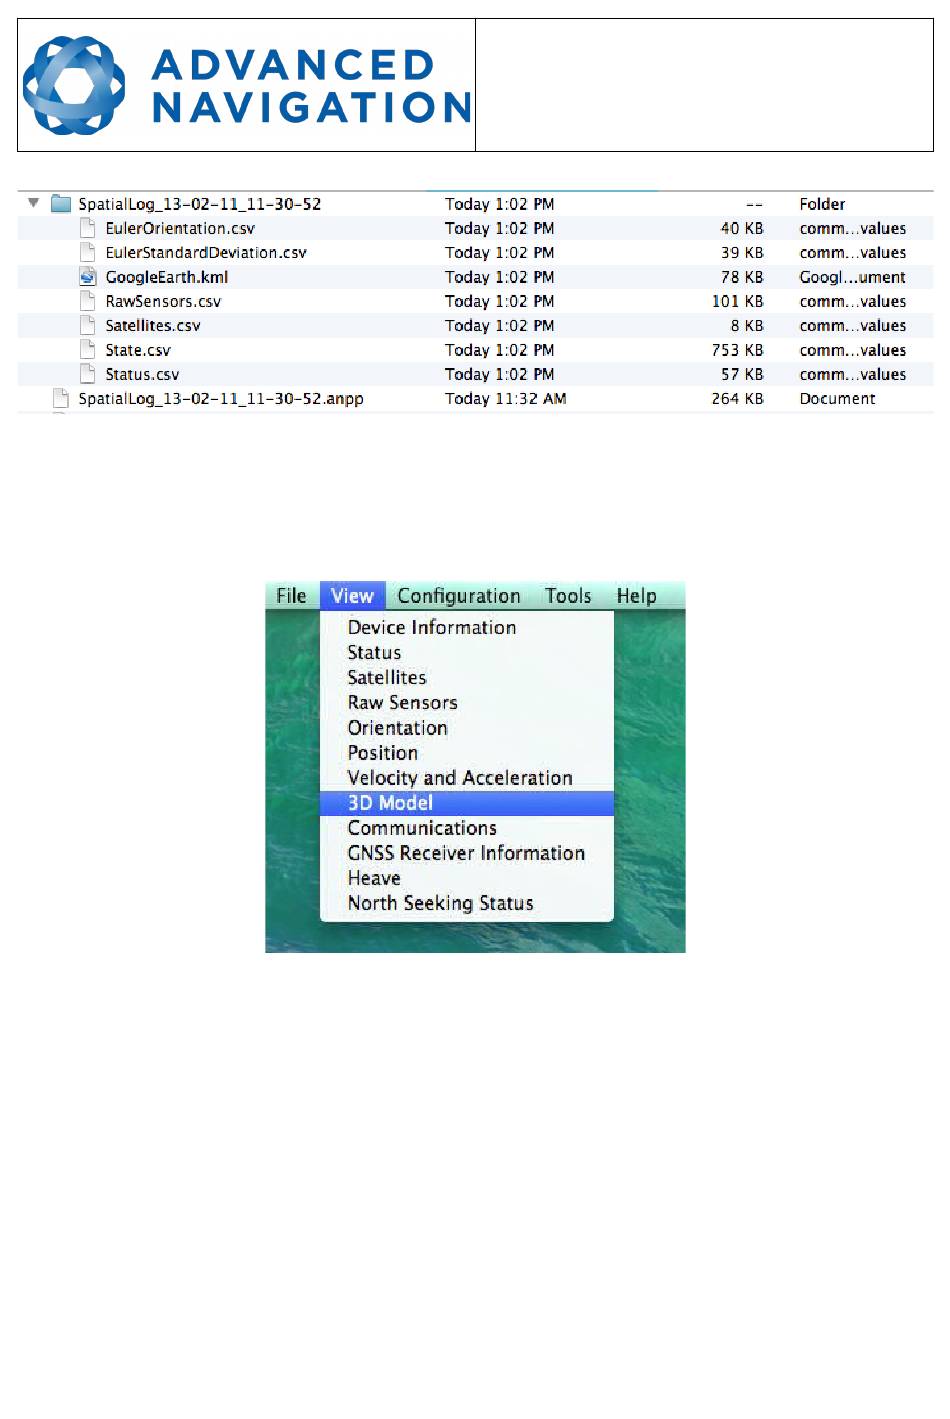Choose Raw Sensors menu entry
The width and height of the screenshot is (950, 1419).
(x=466, y=702)
